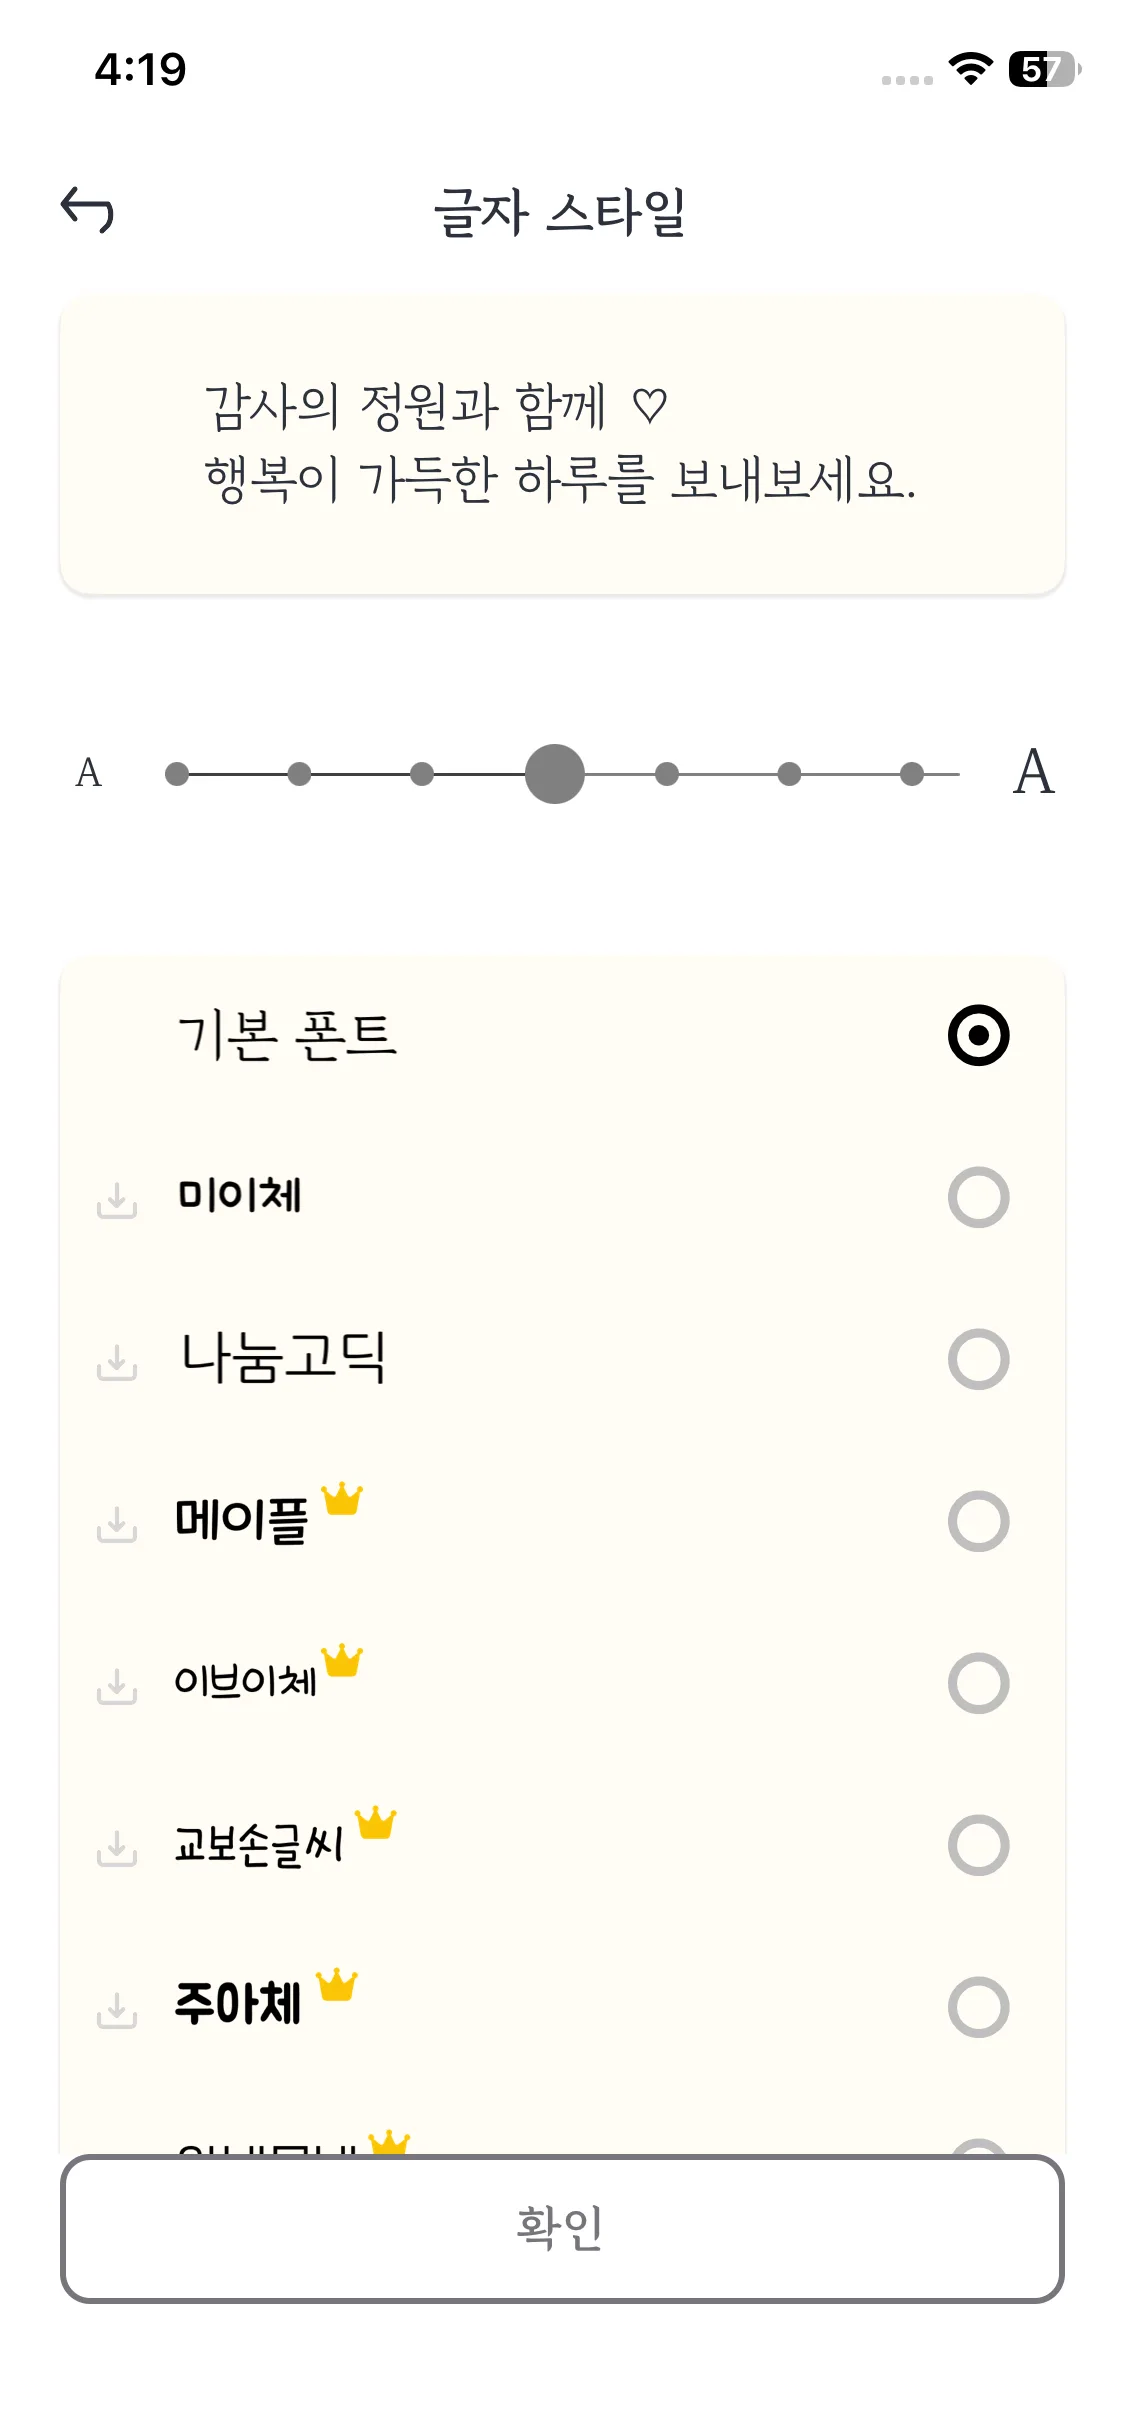Set font size slider to smallest dot
Viewport: 1125px width, 2436px height.
(x=177, y=774)
